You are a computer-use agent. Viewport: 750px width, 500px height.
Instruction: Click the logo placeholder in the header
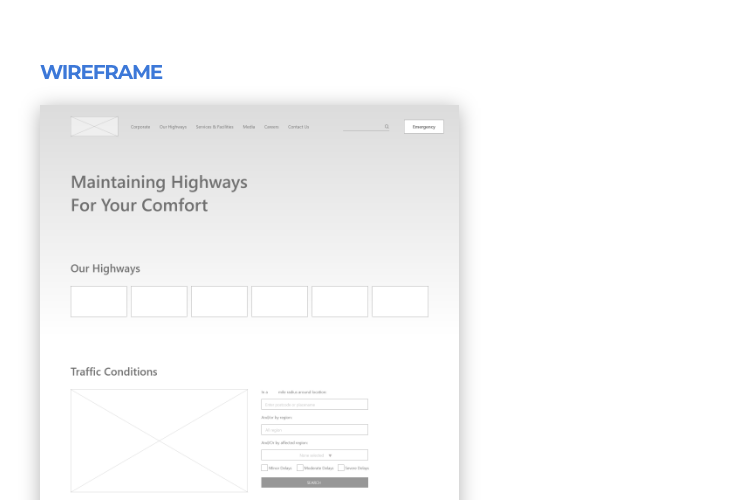pyautogui.click(x=95, y=126)
